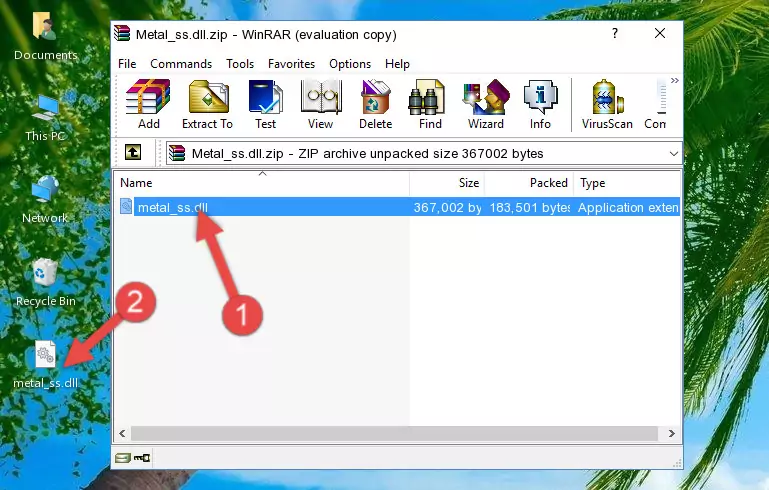This screenshot has height=490, width=769.
Task: Open the View file tool
Action: (321, 104)
